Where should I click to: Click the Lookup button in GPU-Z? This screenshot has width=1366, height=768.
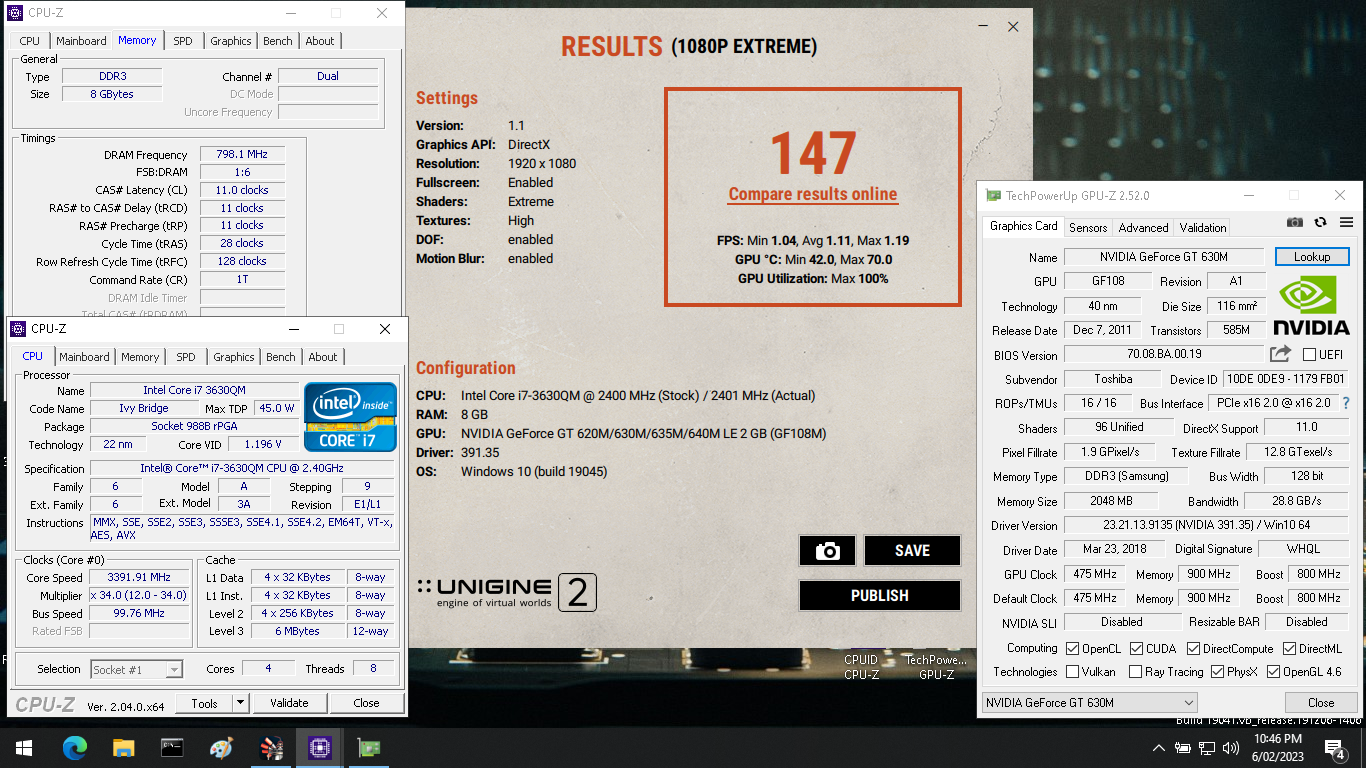coord(1312,257)
